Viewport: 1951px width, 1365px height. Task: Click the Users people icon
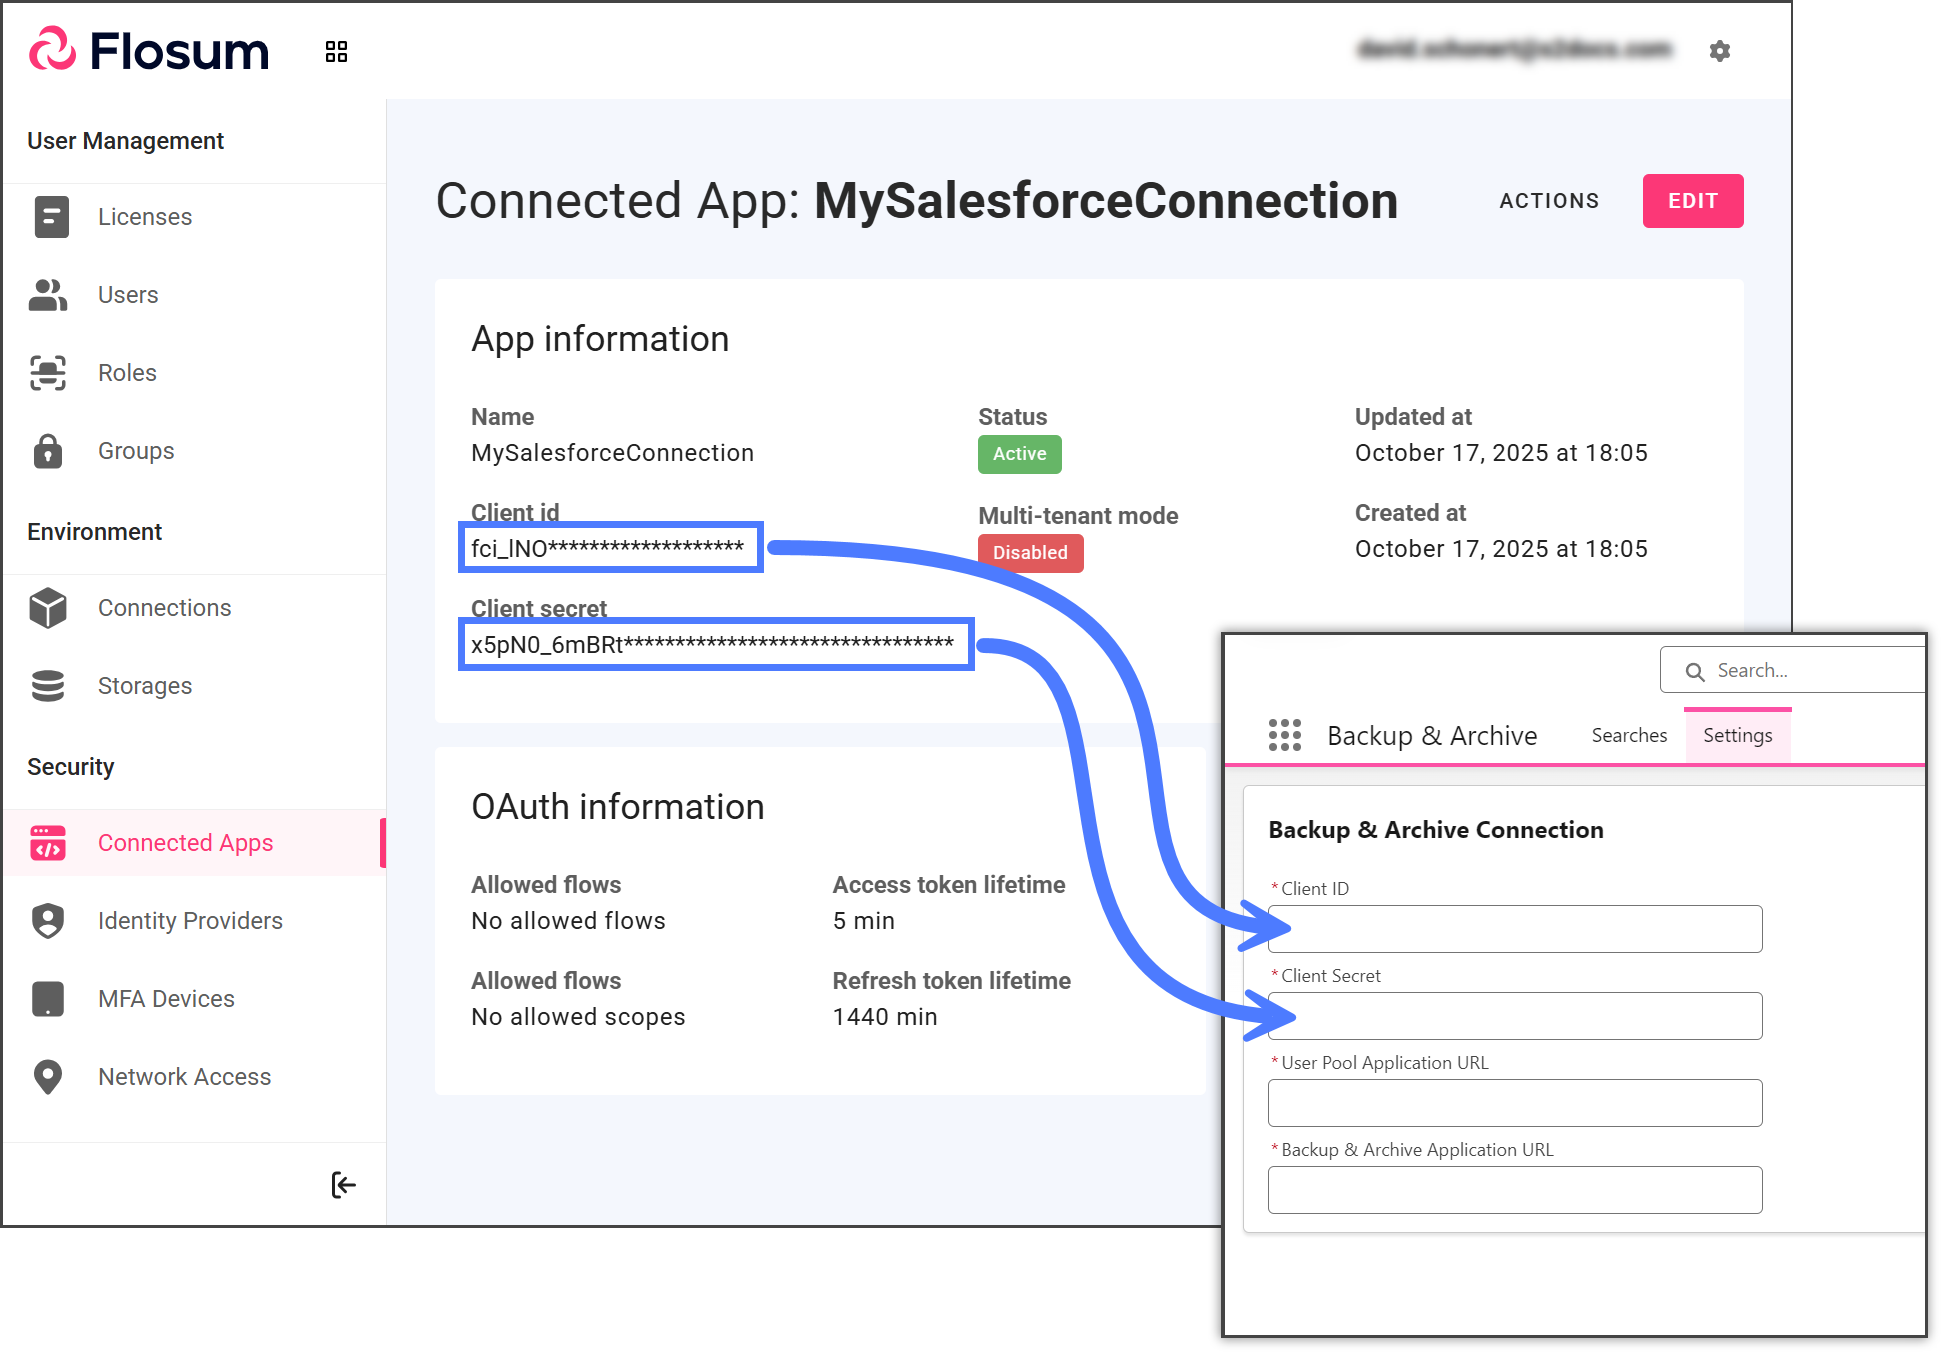[x=48, y=295]
